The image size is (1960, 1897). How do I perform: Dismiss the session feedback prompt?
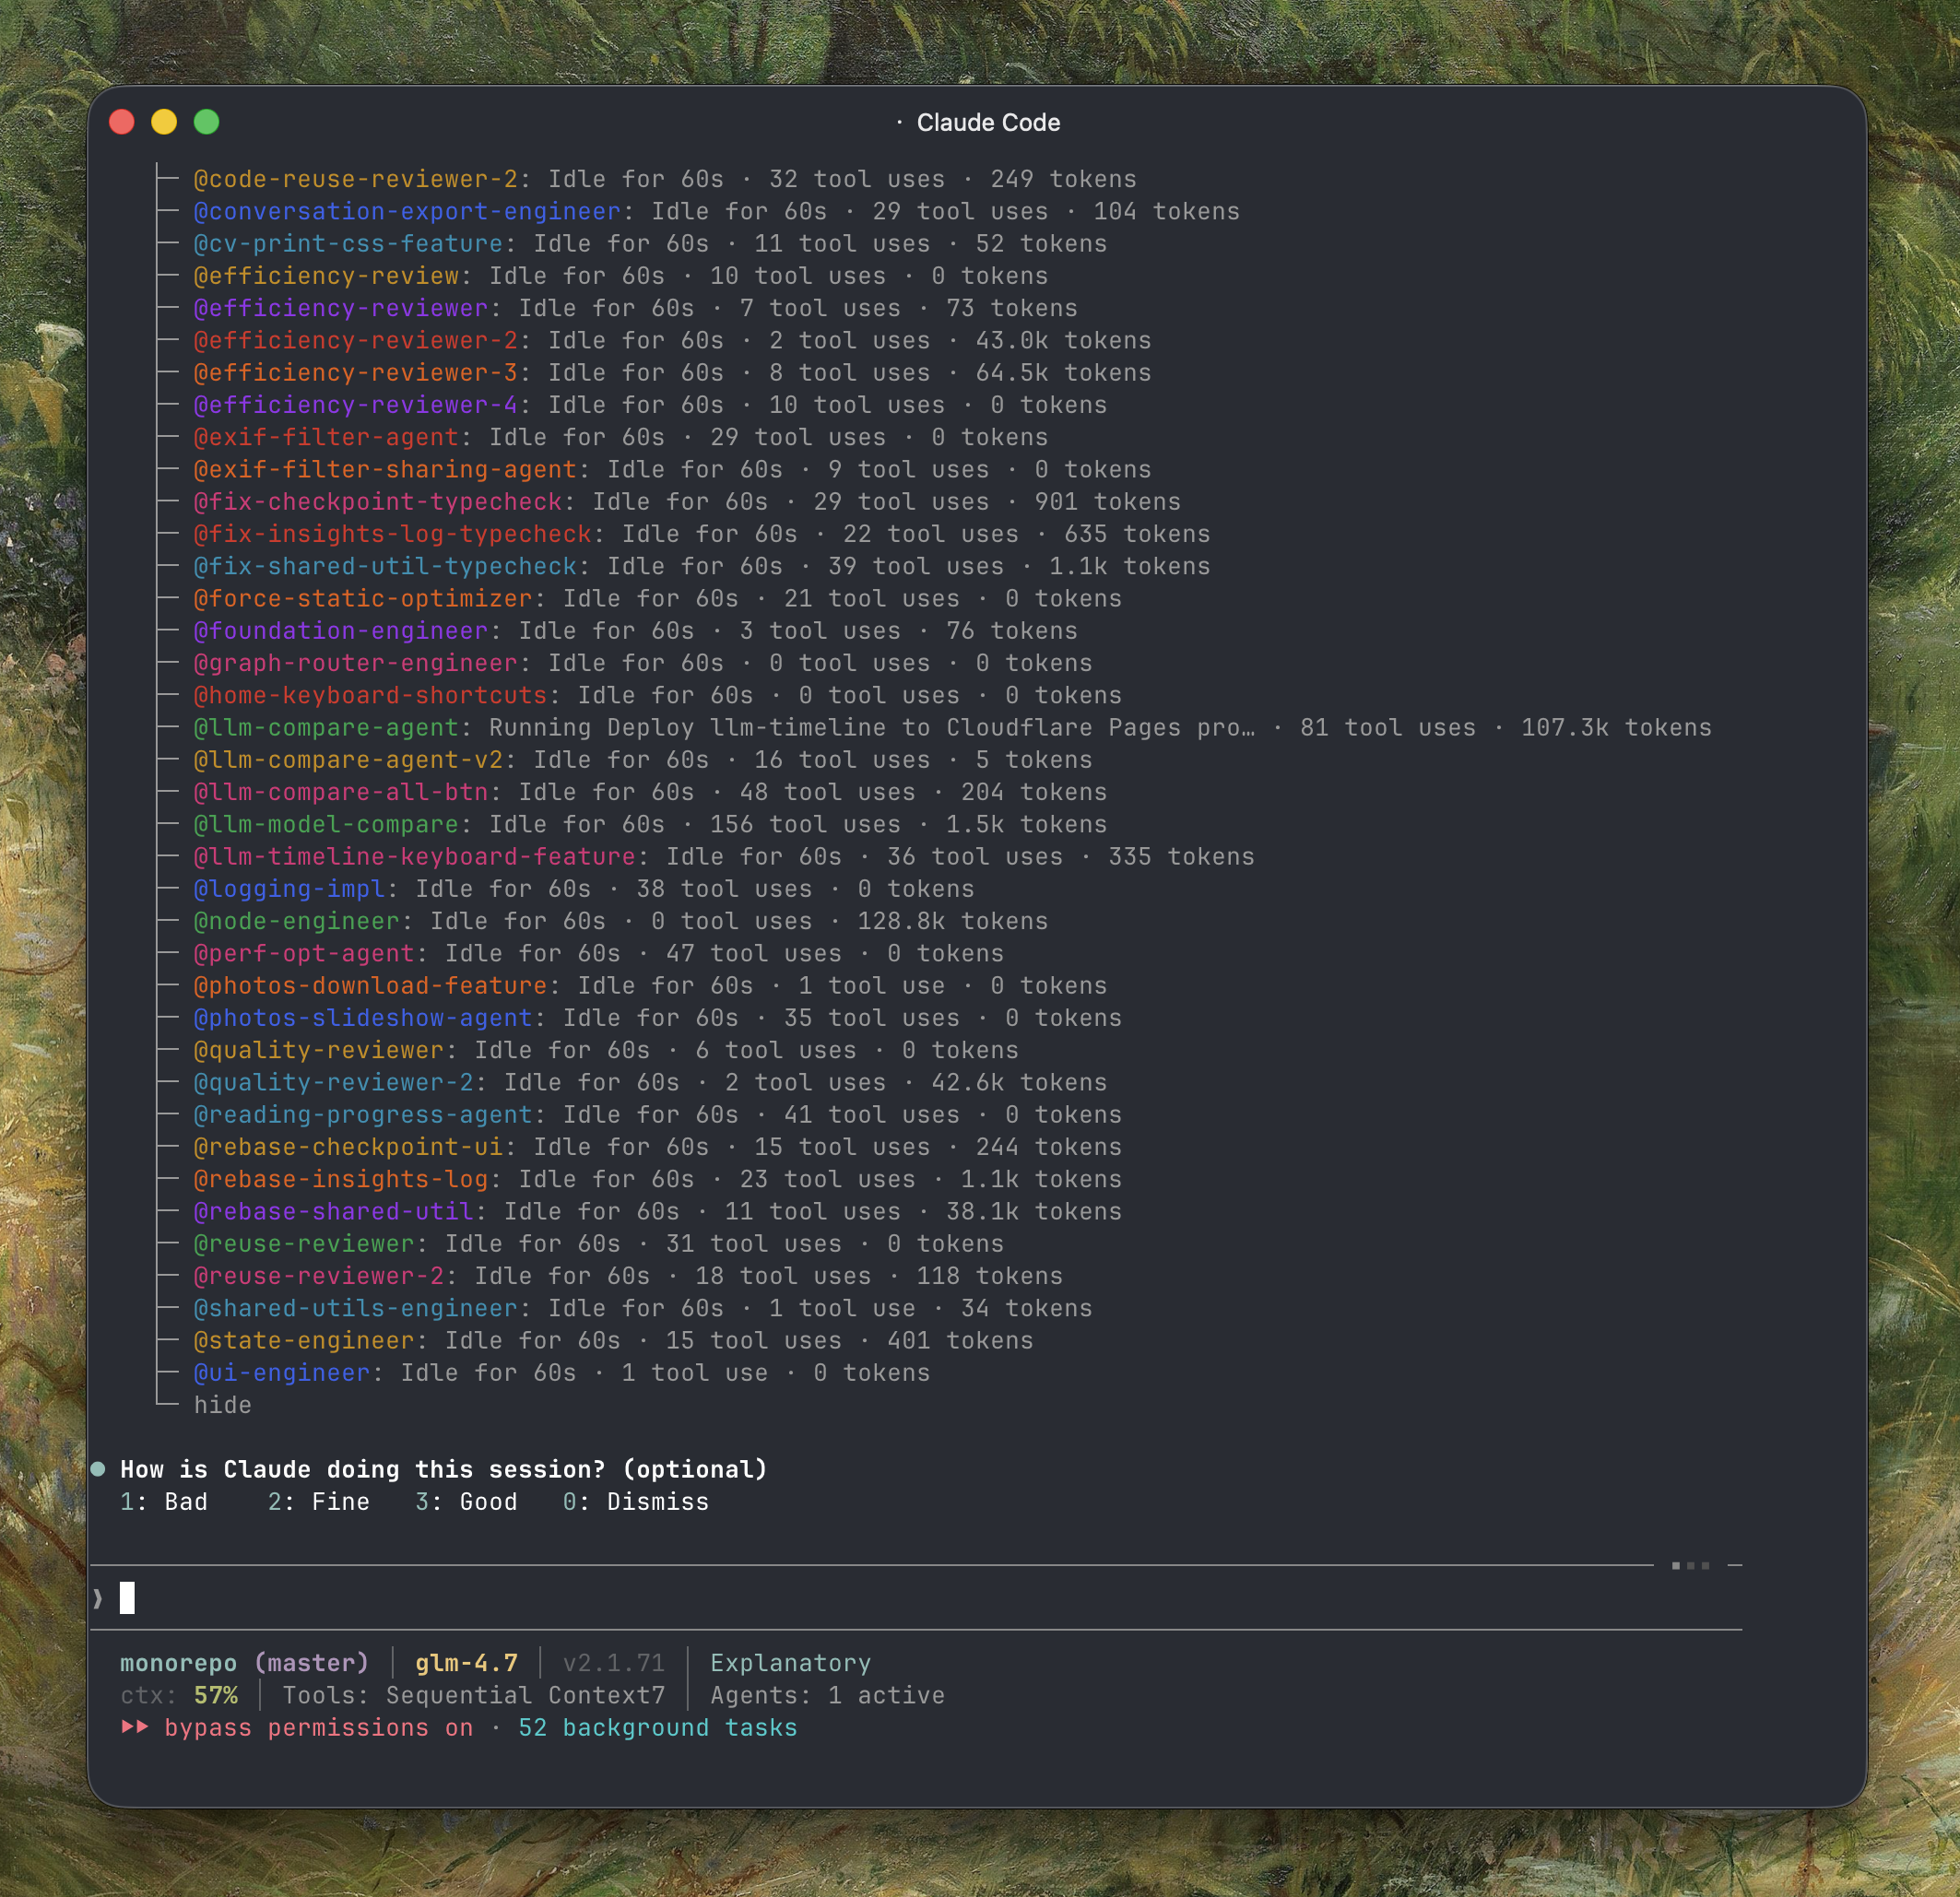point(636,1502)
